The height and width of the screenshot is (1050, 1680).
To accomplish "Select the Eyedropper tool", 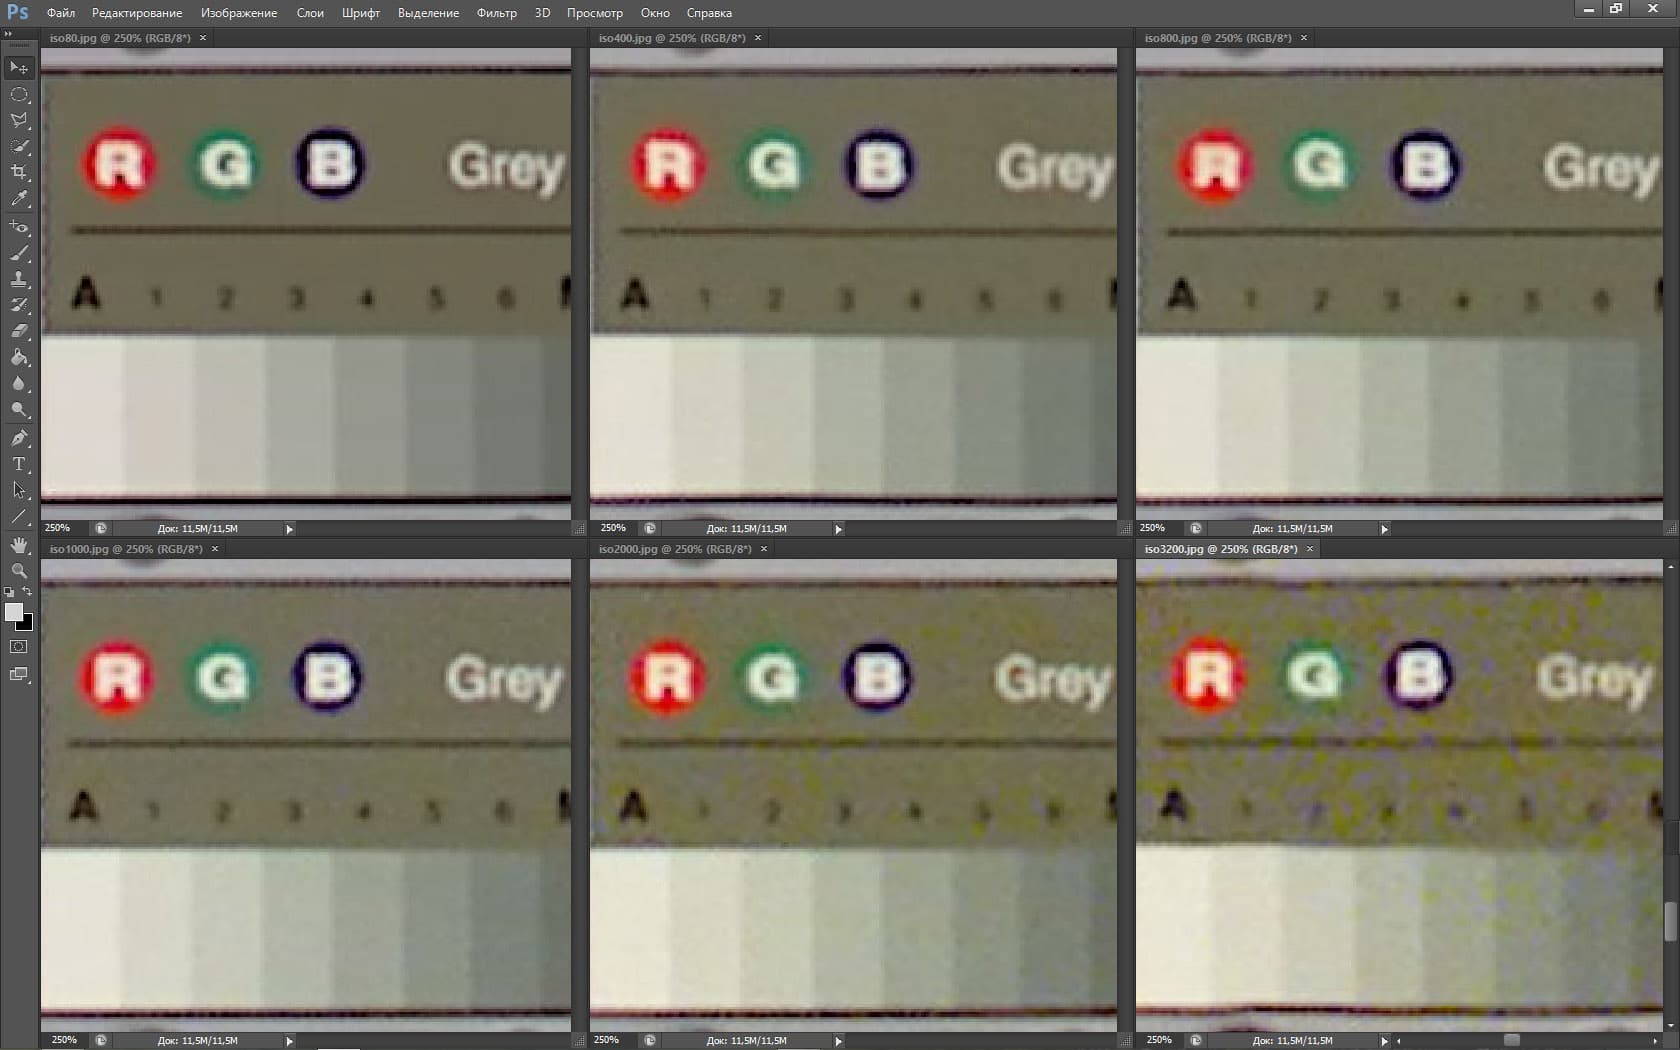I will [19, 199].
